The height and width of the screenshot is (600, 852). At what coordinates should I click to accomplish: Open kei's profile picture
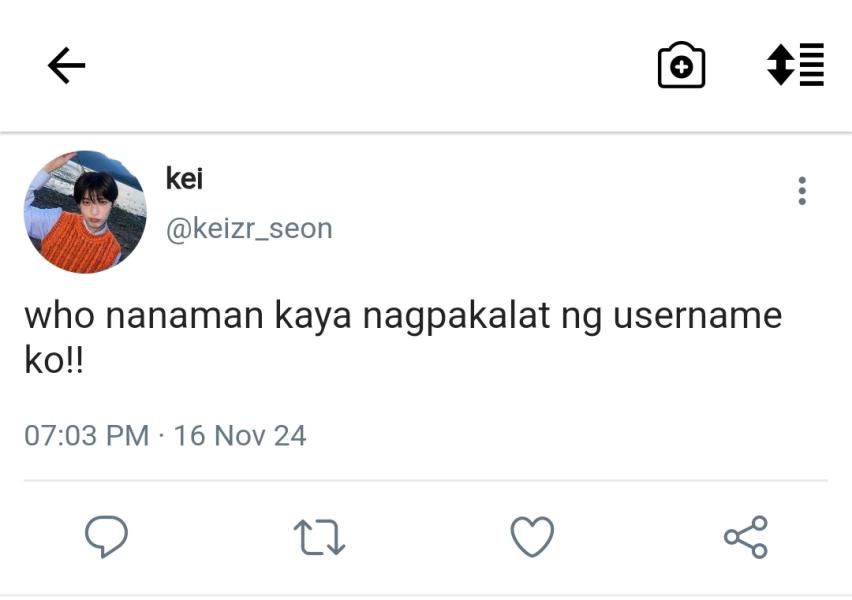pyautogui.click(x=85, y=212)
